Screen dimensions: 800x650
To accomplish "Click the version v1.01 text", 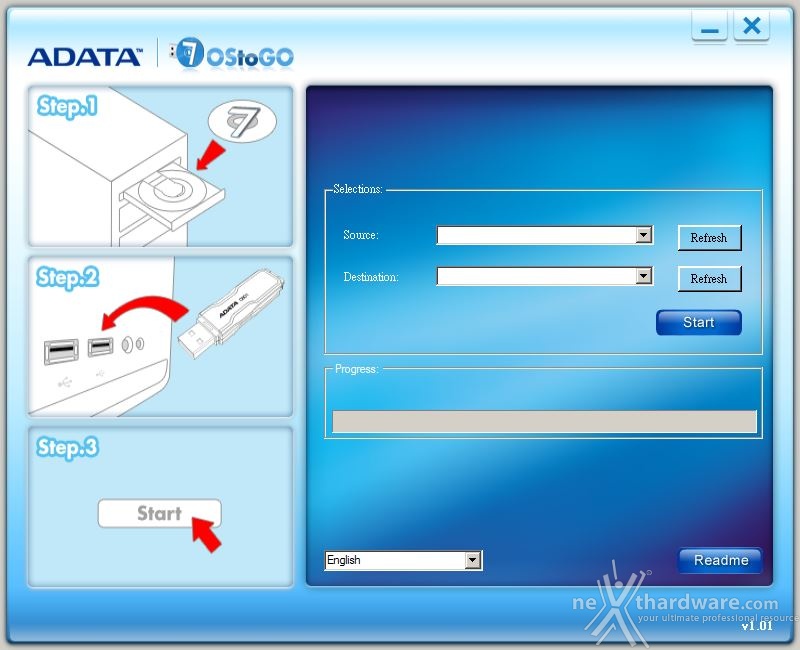I will [x=757, y=626].
